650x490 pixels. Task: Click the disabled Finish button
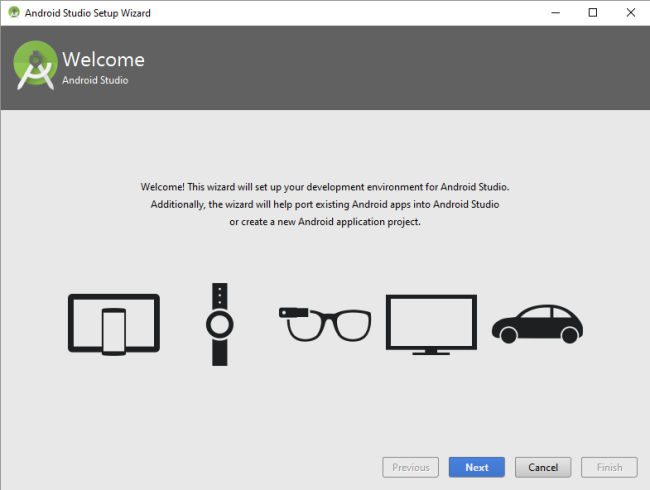click(609, 467)
